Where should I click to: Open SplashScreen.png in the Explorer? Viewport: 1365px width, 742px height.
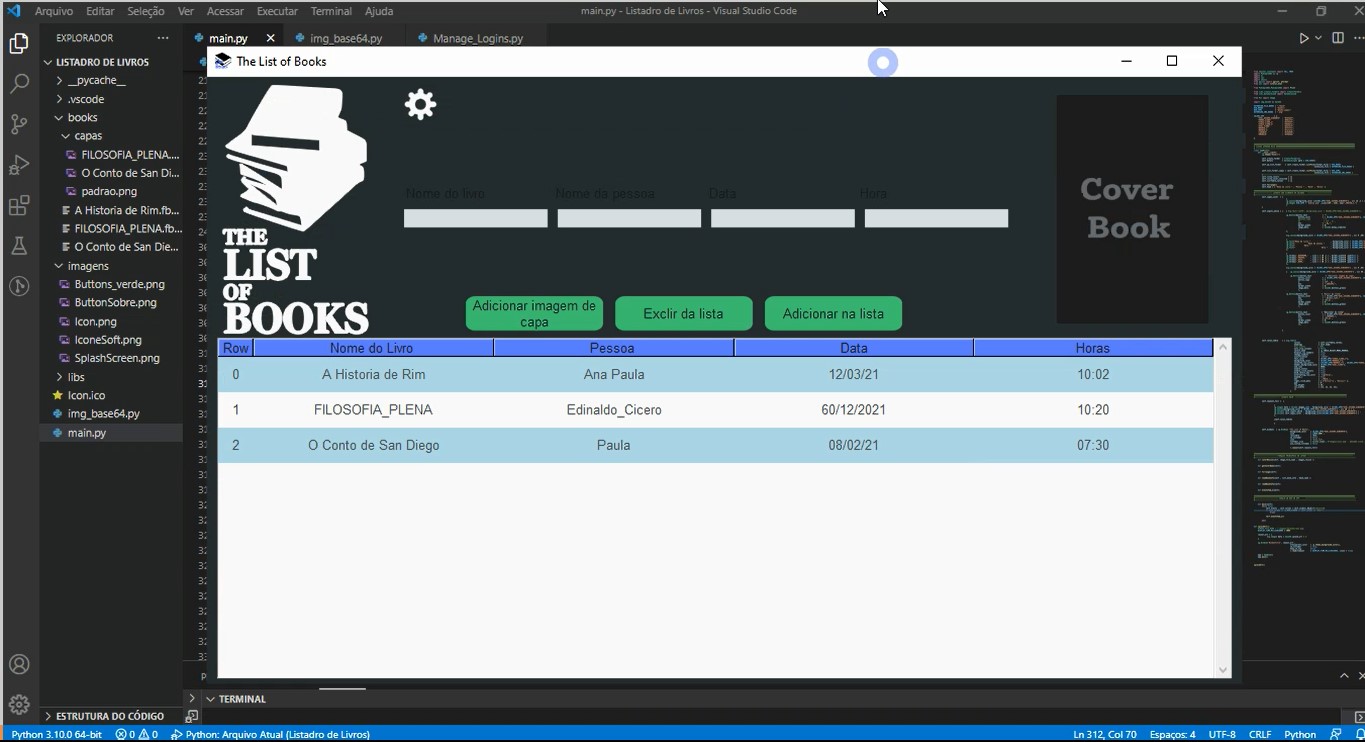[x=117, y=358]
